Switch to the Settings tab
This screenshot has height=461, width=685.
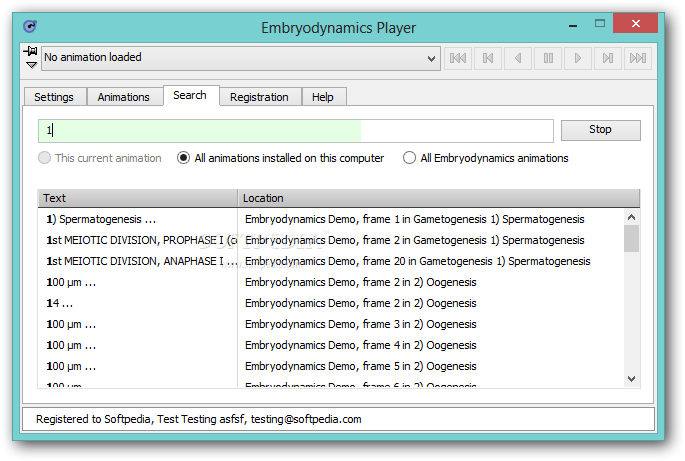coord(54,97)
